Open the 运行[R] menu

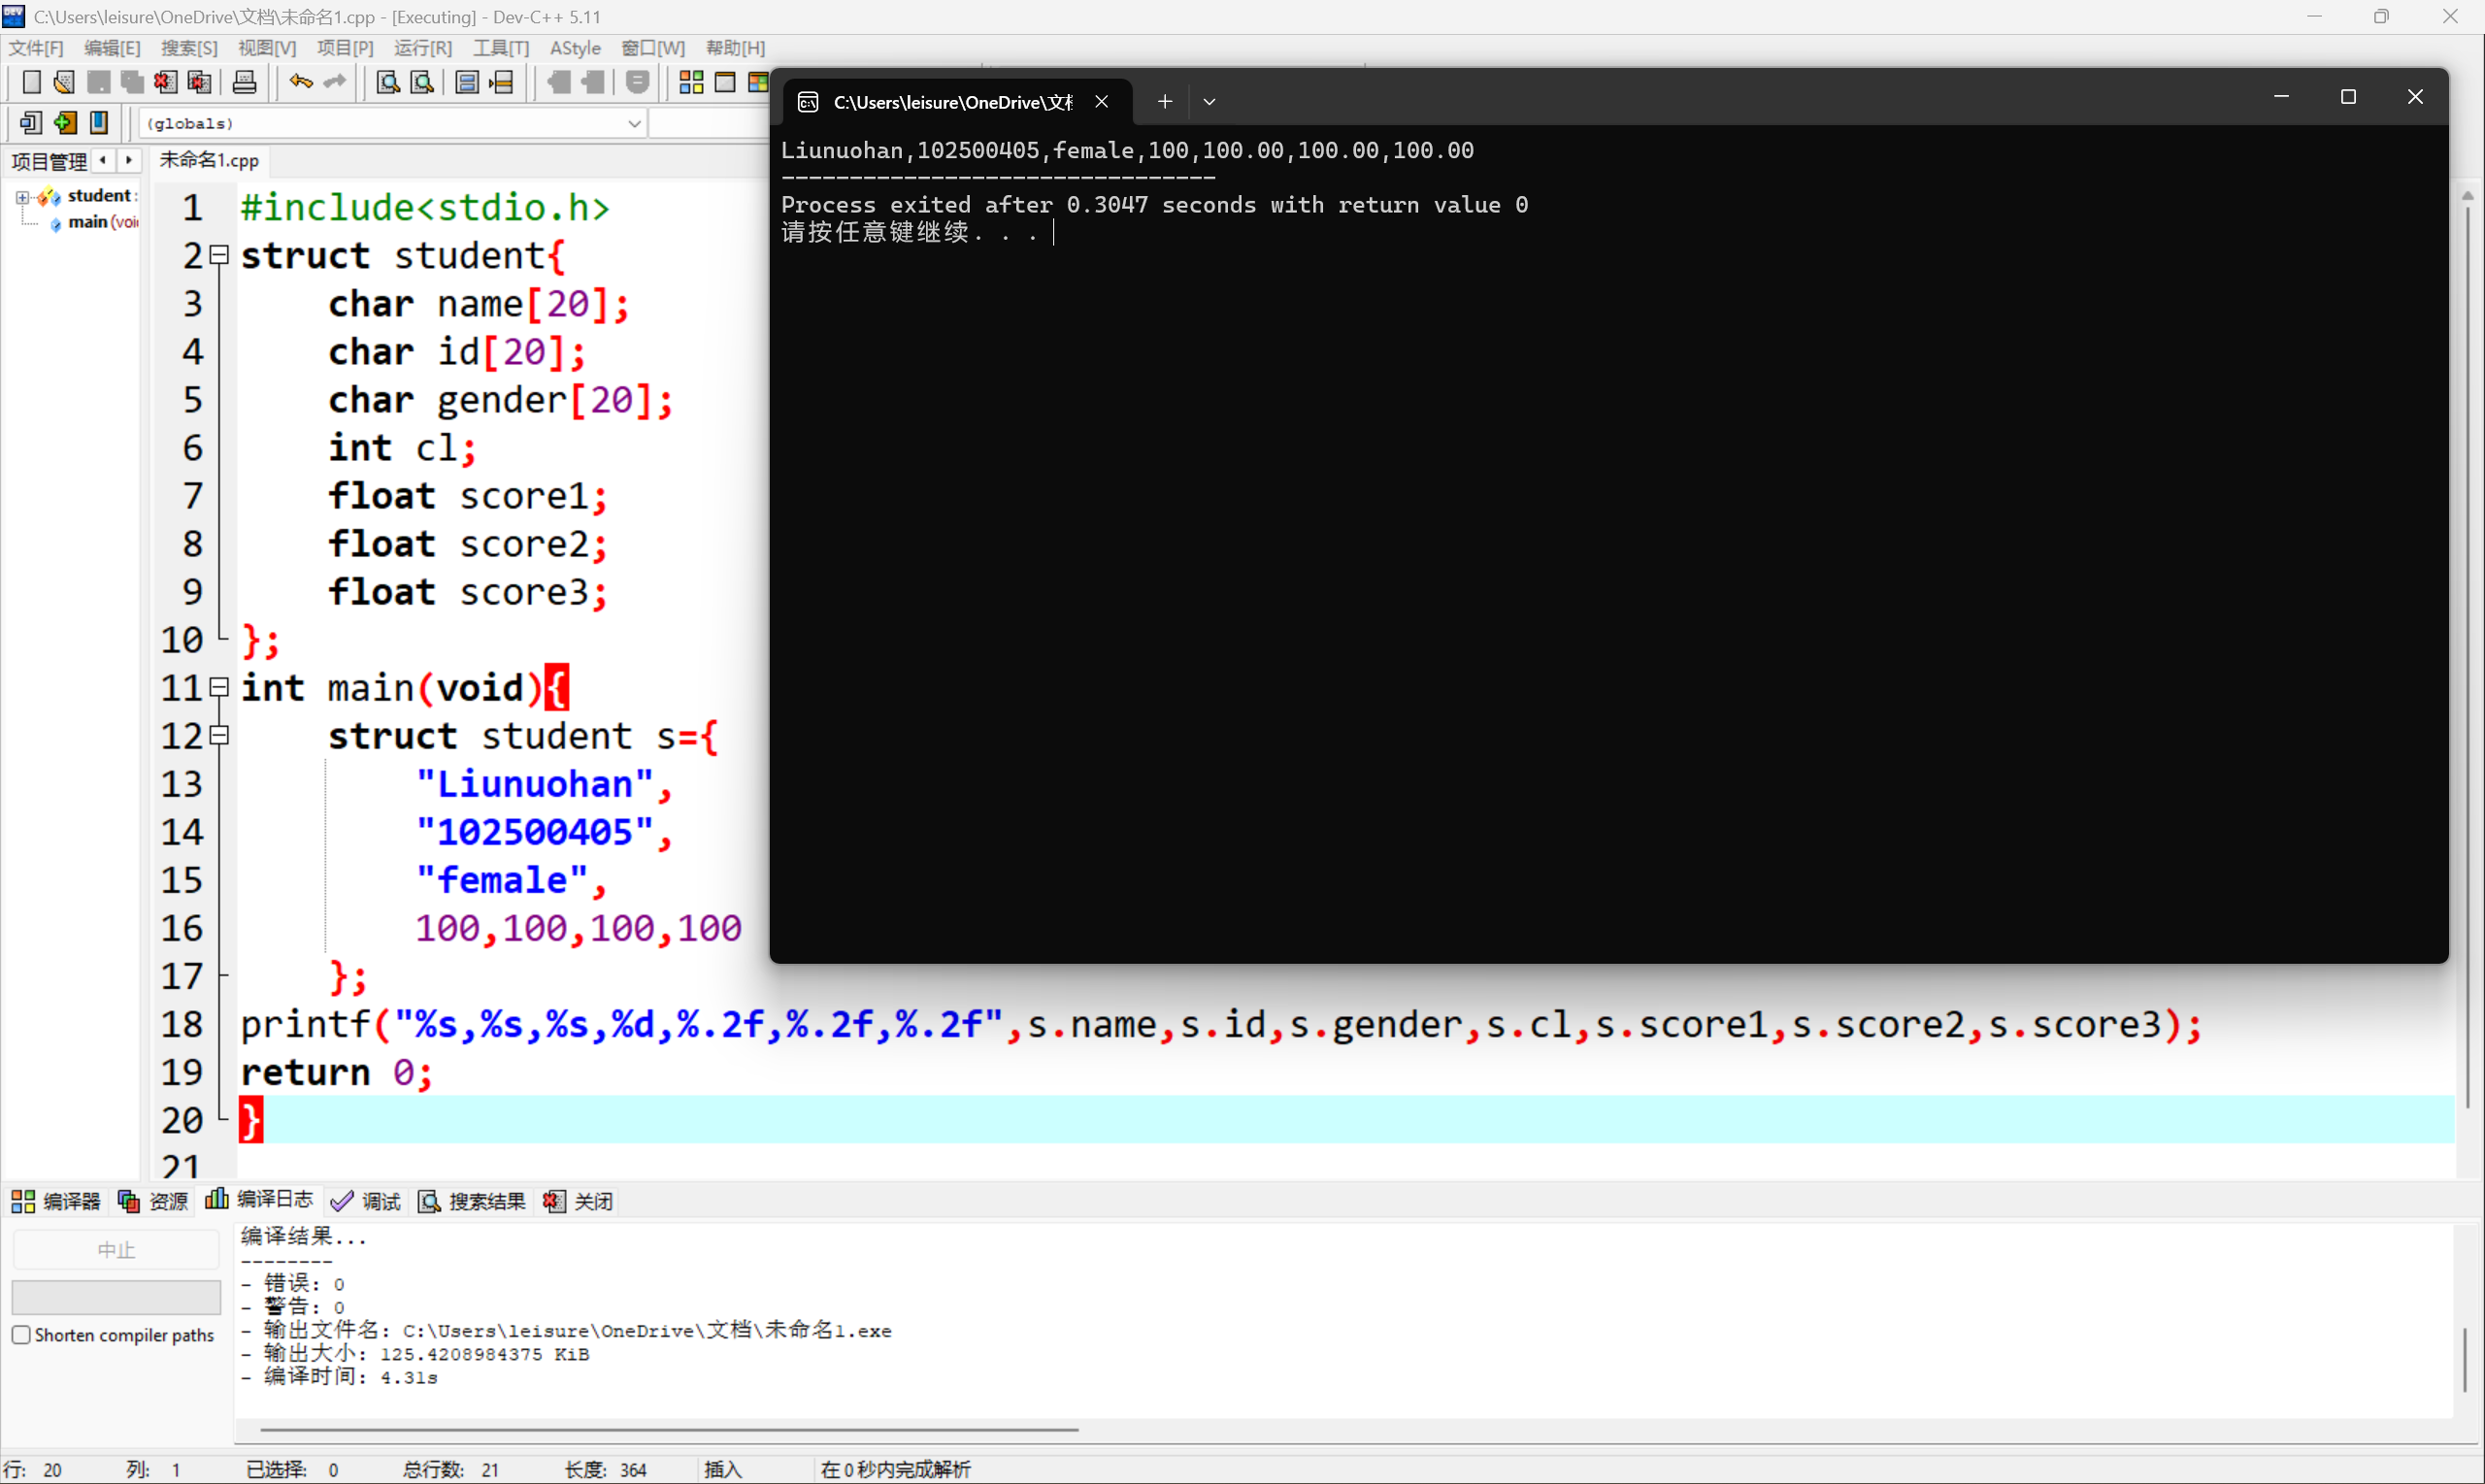pyautogui.click(x=422, y=47)
